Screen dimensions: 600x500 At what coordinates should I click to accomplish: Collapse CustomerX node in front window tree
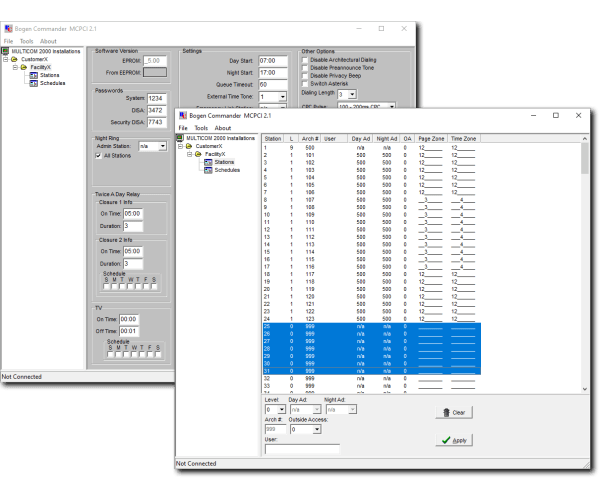pyautogui.click(x=180, y=146)
